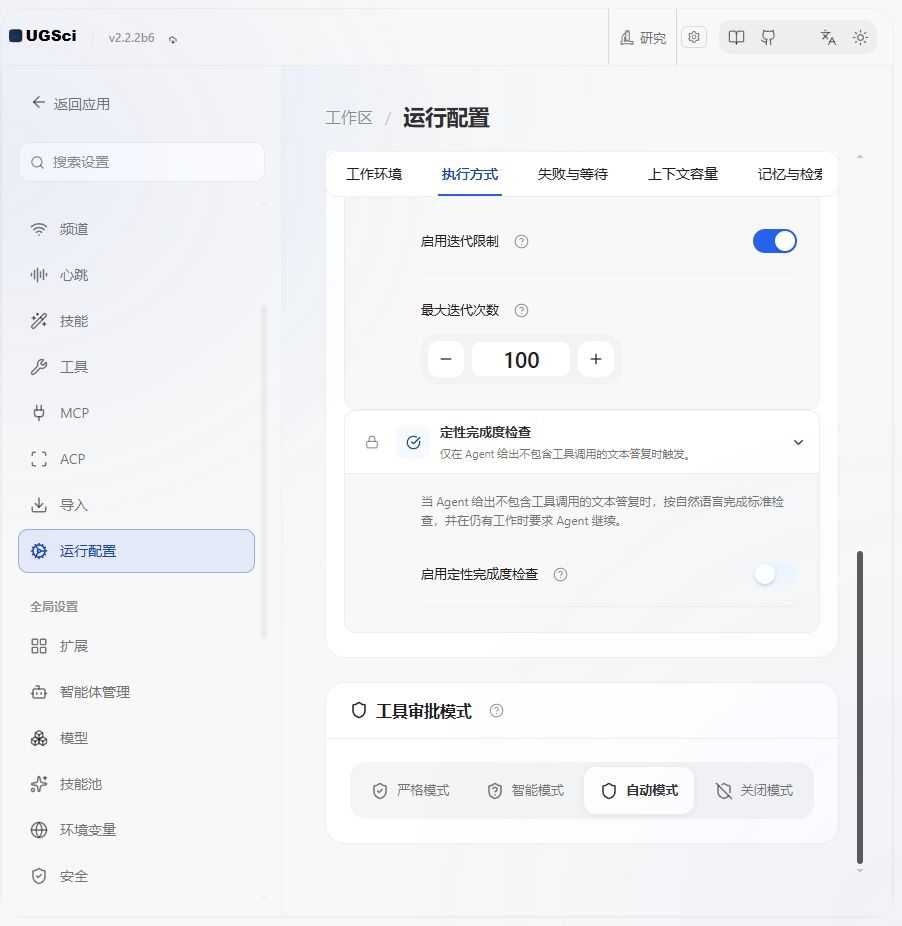Collapse 定性完成度检查 section chevron
The height and width of the screenshot is (926, 902).
(798, 442)
